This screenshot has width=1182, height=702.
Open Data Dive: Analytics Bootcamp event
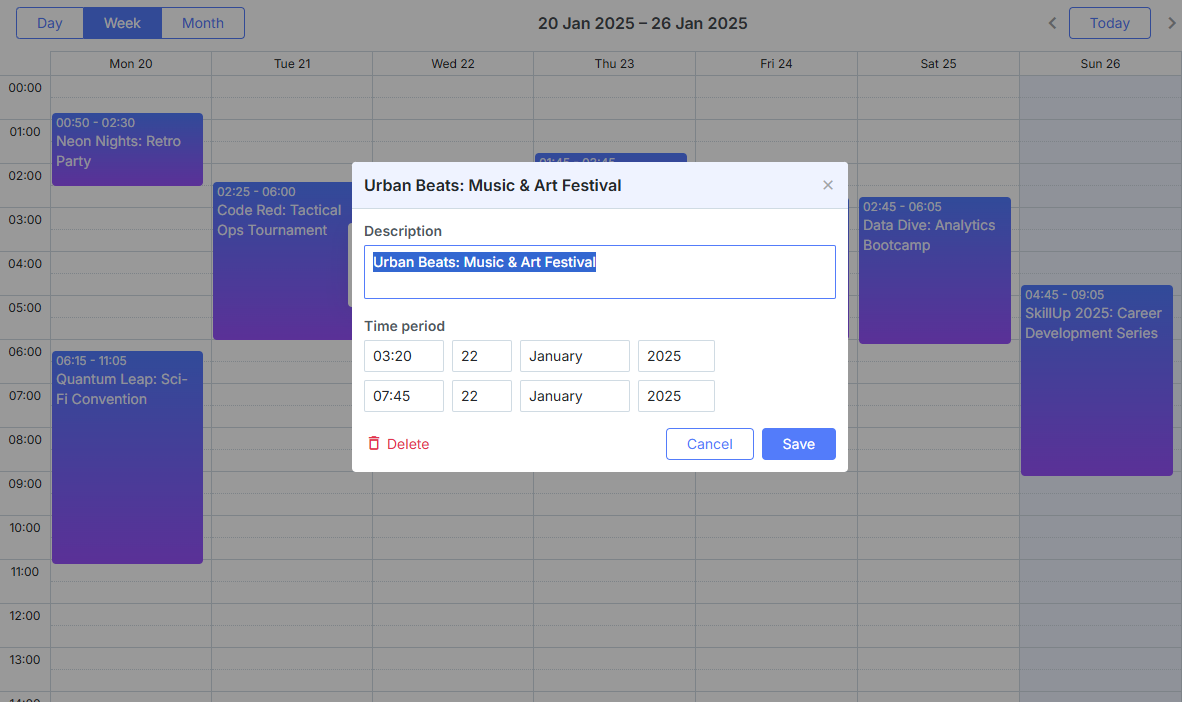(x=935, y=270)
